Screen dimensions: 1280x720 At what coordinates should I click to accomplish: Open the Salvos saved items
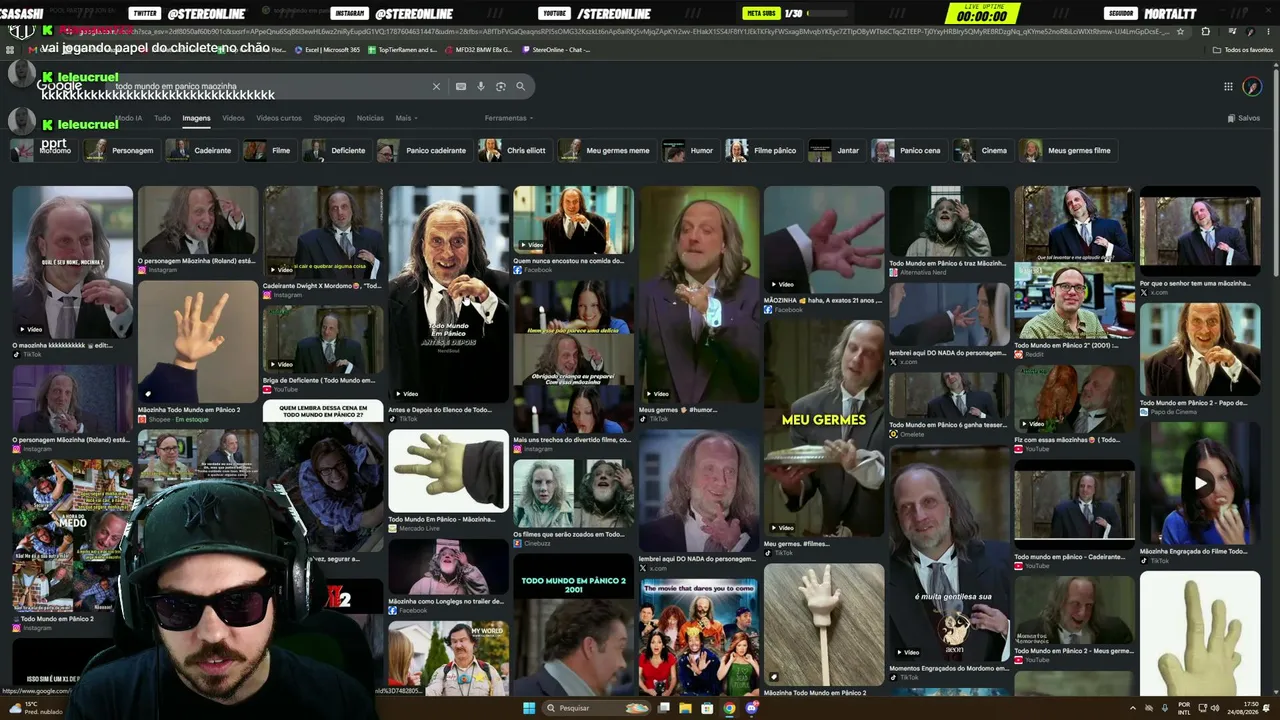1243,118
